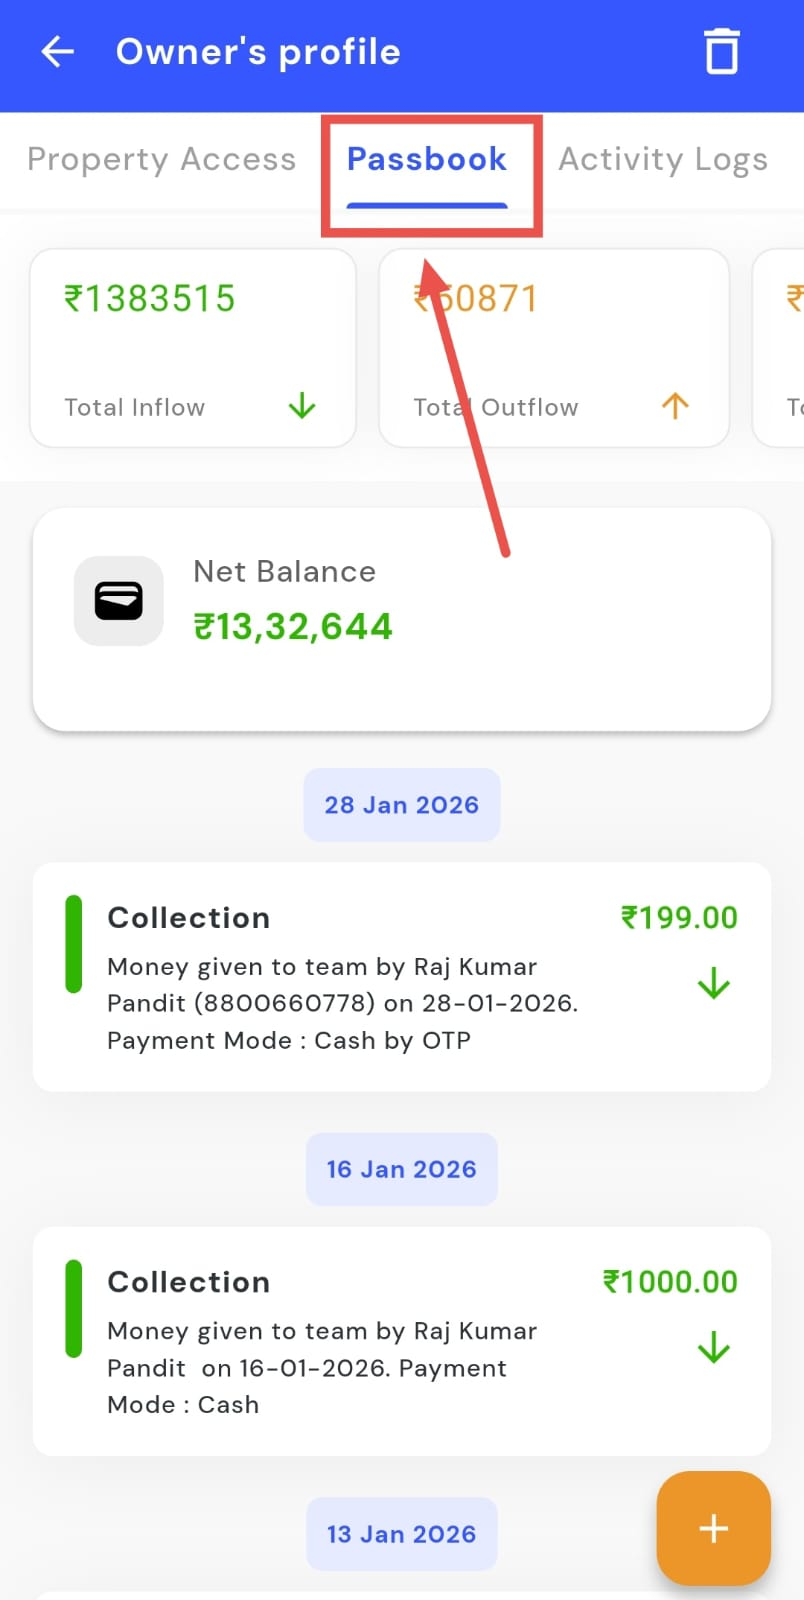This screenshot has width=804, height=1600.
Task: Tap the partially visible third summary card
Action: coord(782,347)
